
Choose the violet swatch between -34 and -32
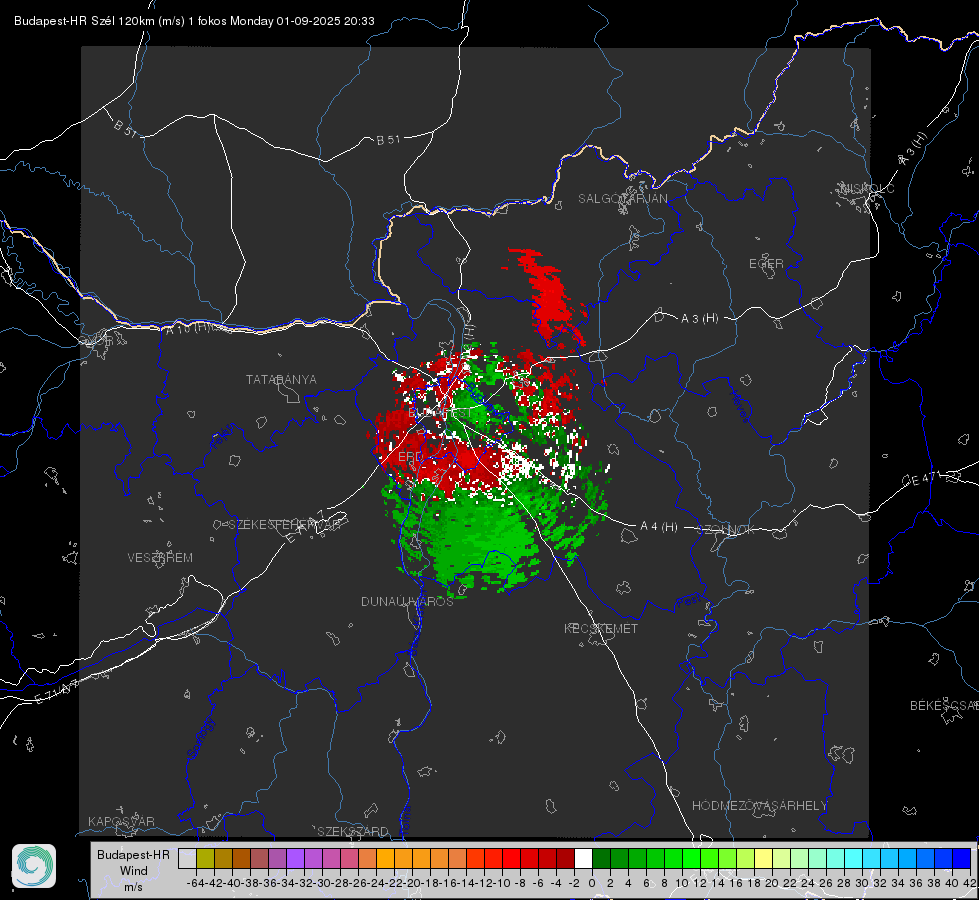coord(295,858)
